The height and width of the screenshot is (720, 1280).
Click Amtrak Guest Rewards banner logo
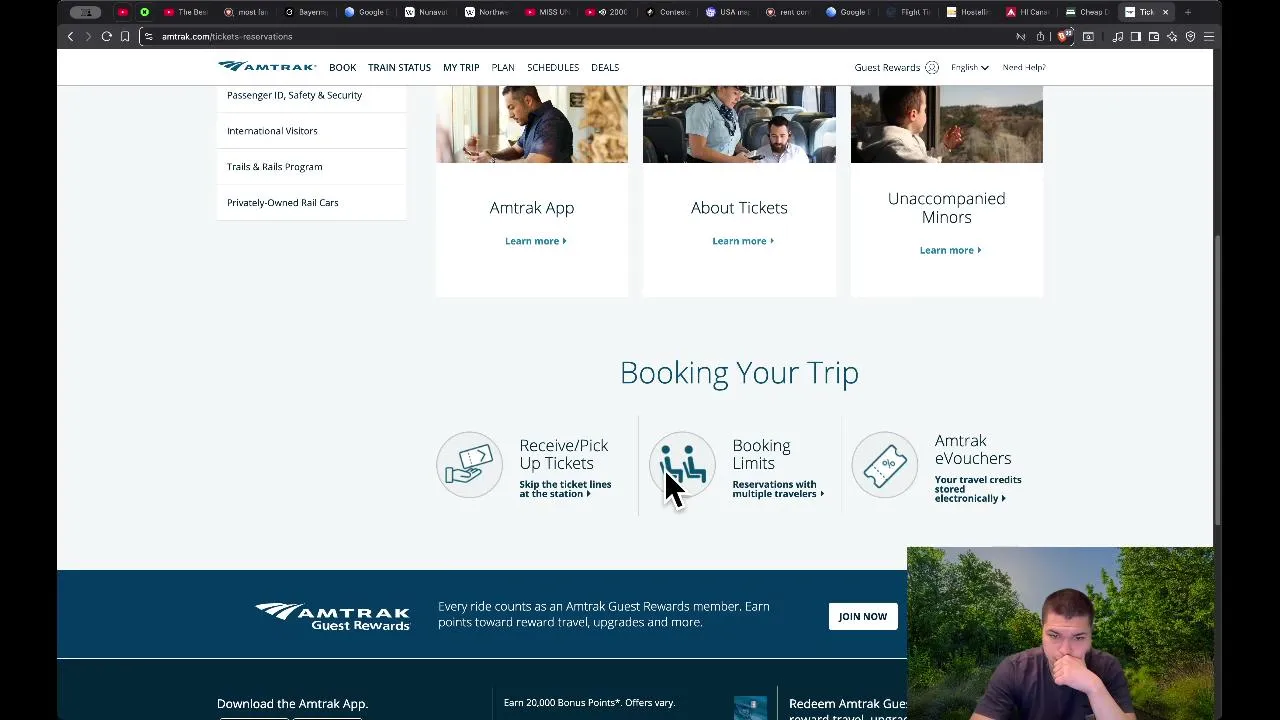(332, 616)
